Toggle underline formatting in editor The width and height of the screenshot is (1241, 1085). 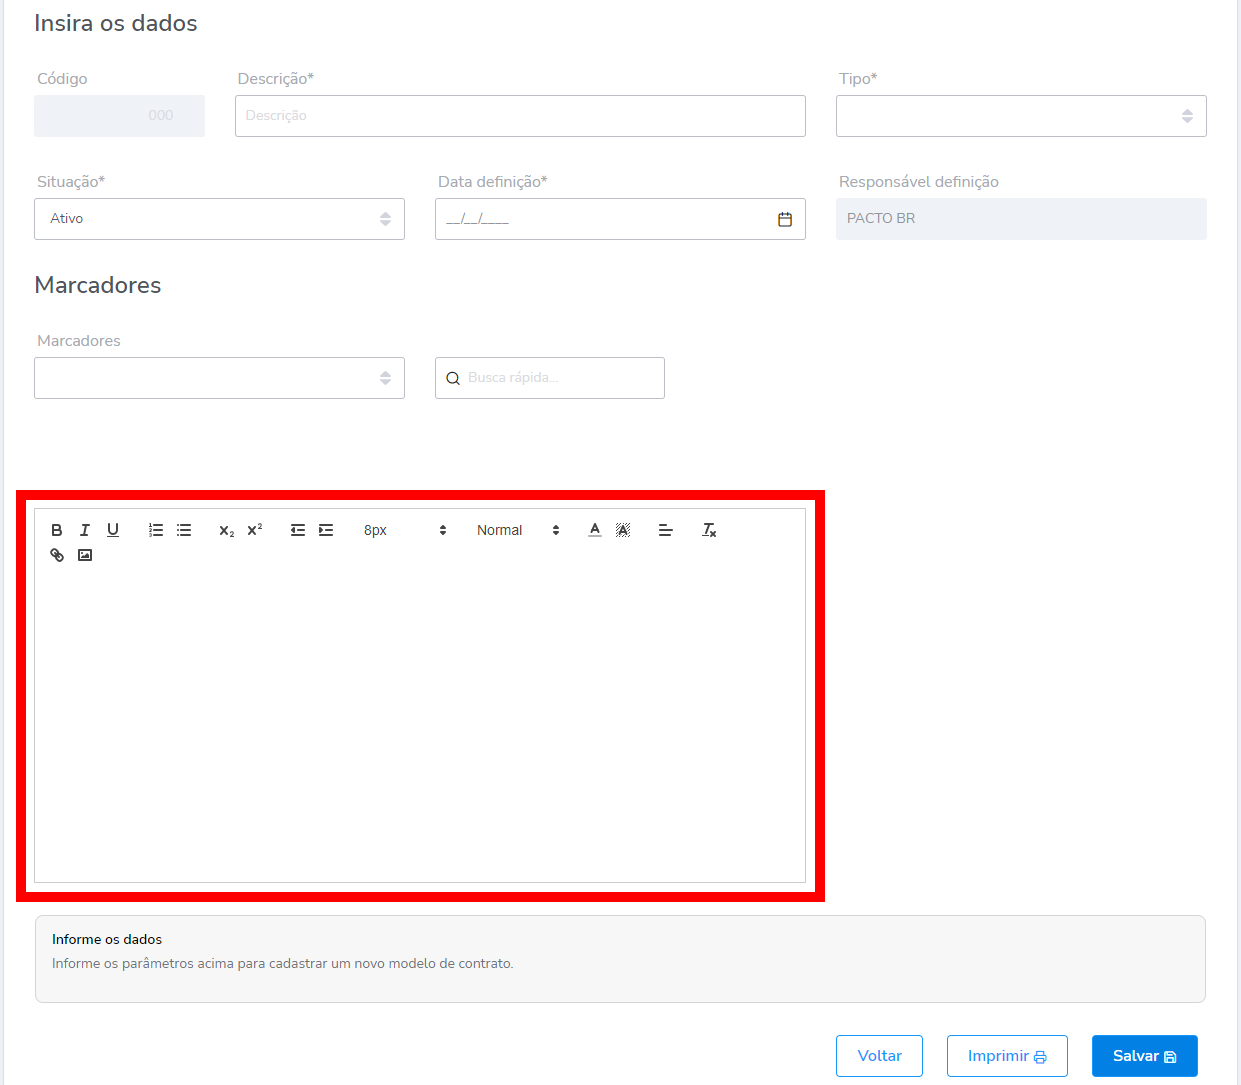(x=113, y=530)
